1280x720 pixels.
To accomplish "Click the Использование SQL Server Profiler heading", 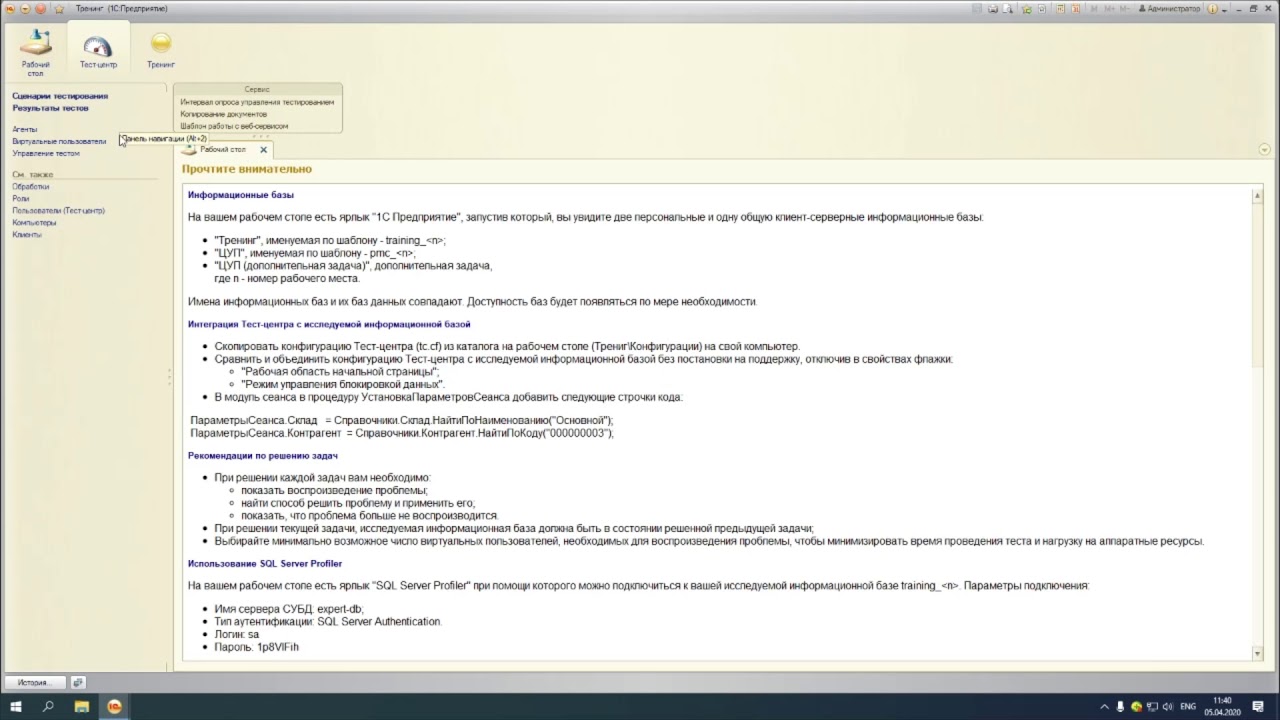I will pyautogui.click(x=265, y=564).
